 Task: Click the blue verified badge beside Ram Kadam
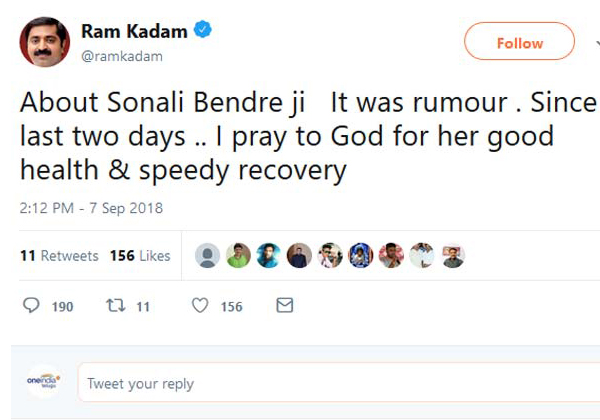pyautogui.click(x=203, y=31)
